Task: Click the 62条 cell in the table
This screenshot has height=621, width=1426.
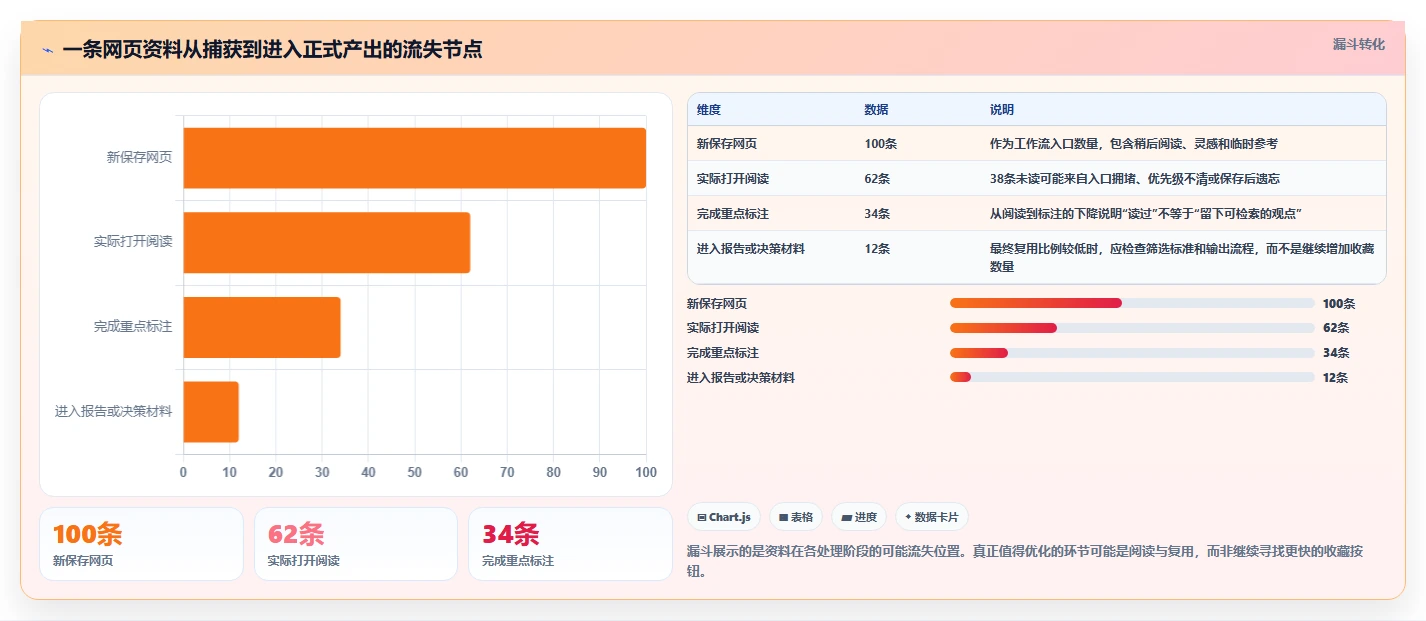Action: pyautogui.click(x=877, y=179)
